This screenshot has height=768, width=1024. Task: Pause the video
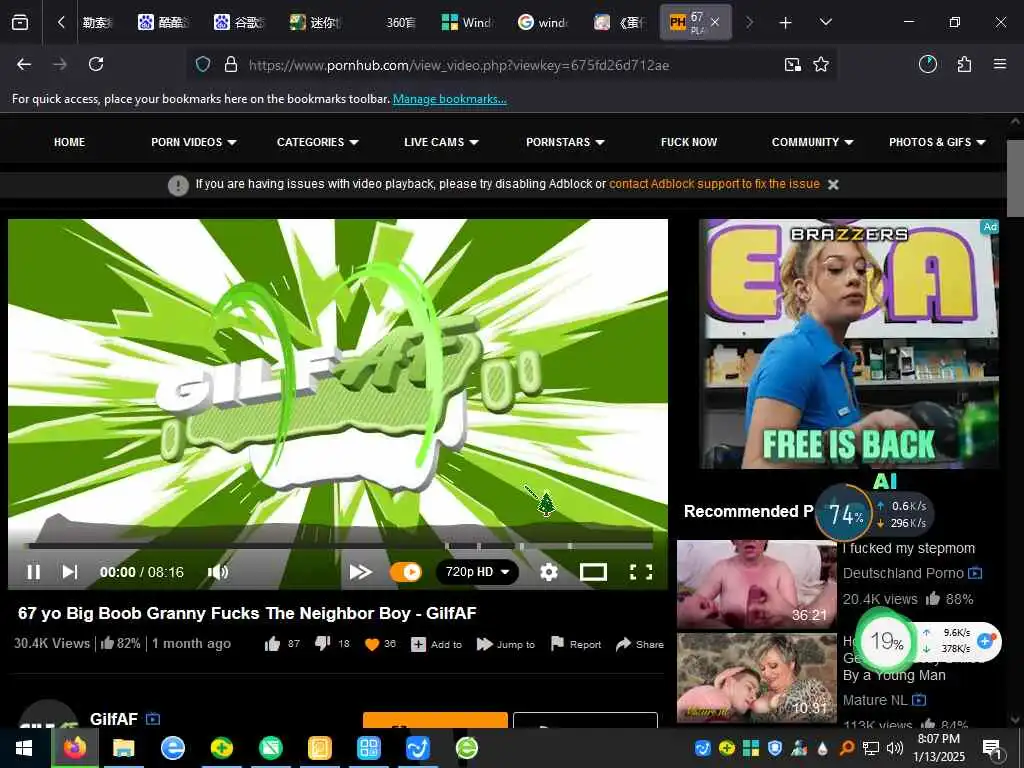pos(33,572)
